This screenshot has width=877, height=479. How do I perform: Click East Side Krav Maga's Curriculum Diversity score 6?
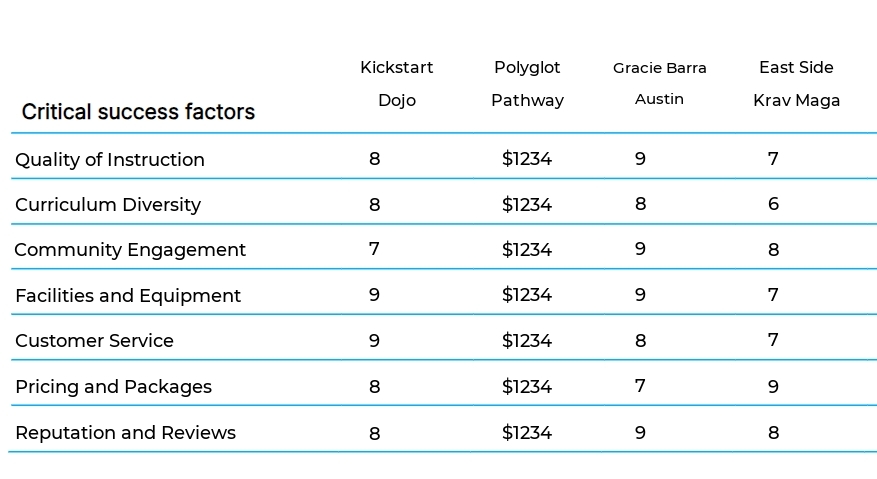click(774, 204)
